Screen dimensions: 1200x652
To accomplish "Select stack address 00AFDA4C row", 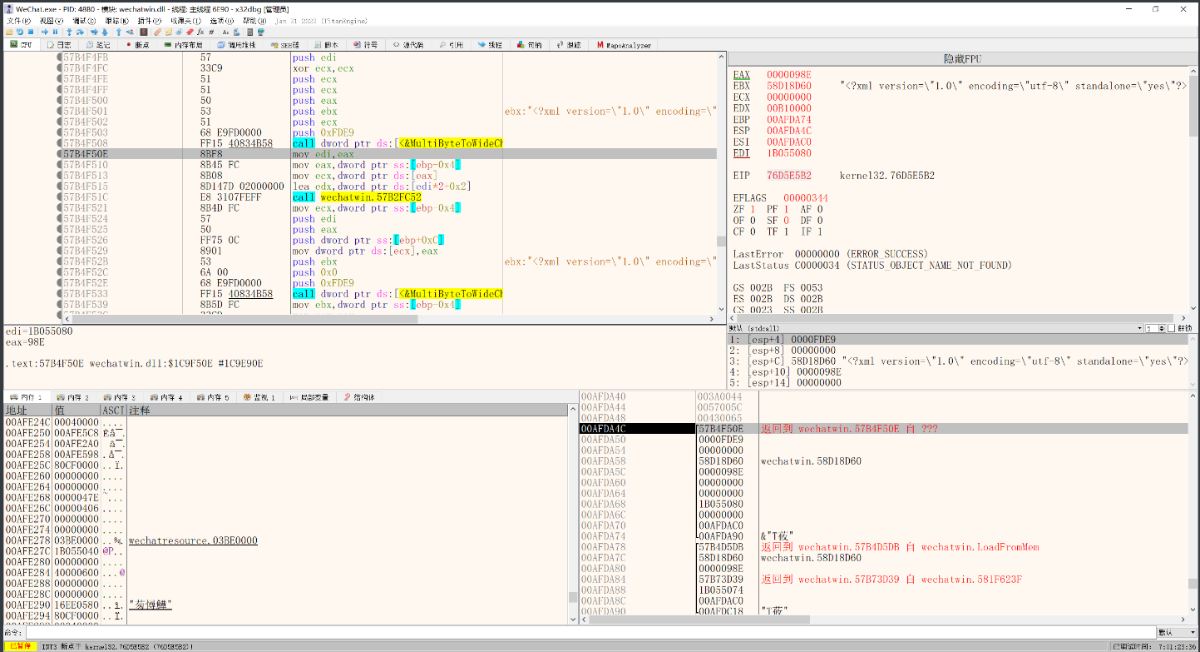I will (883, 429).
